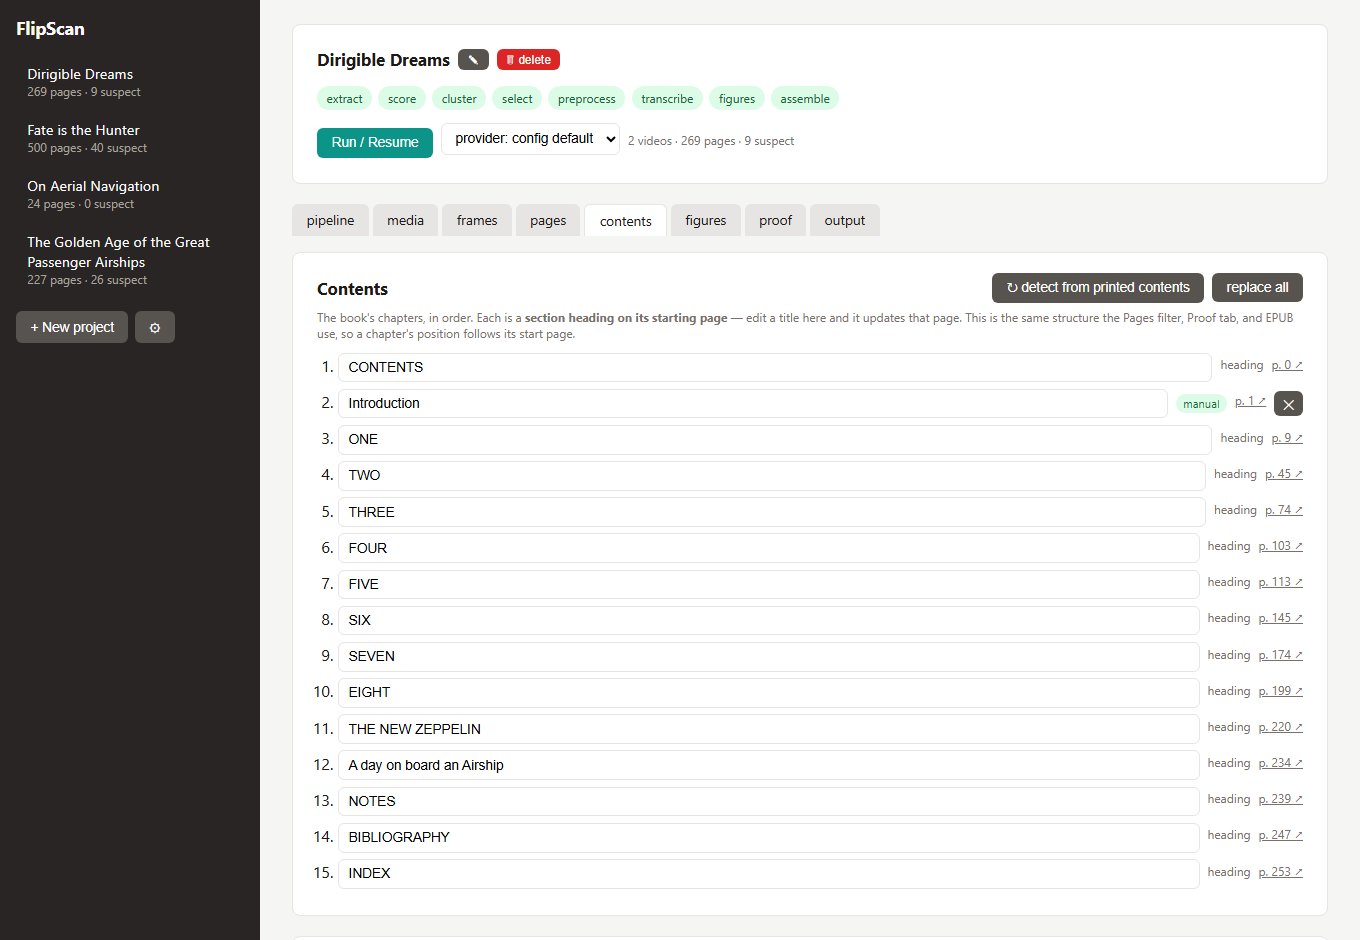Click the Run / Resume button
The image size is (1360, 940).
point(375,142)
